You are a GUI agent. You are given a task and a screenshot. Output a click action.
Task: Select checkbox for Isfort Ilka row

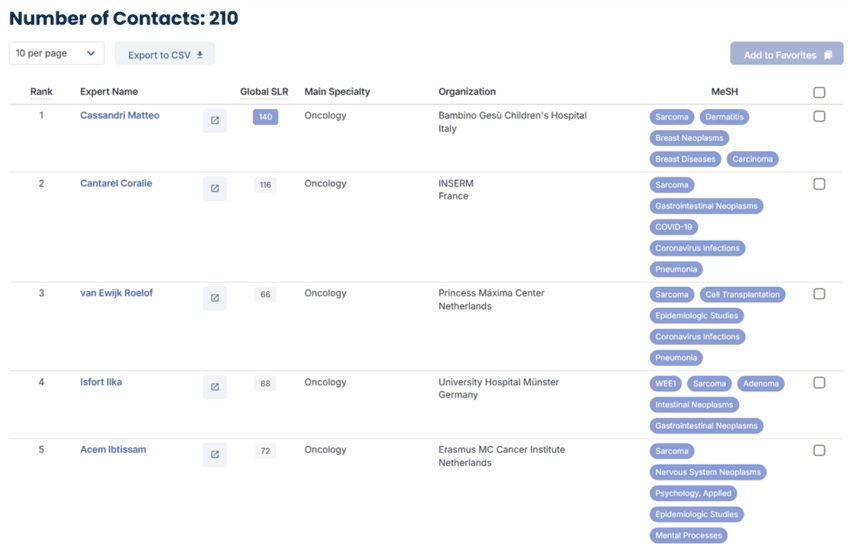(819, 383)
